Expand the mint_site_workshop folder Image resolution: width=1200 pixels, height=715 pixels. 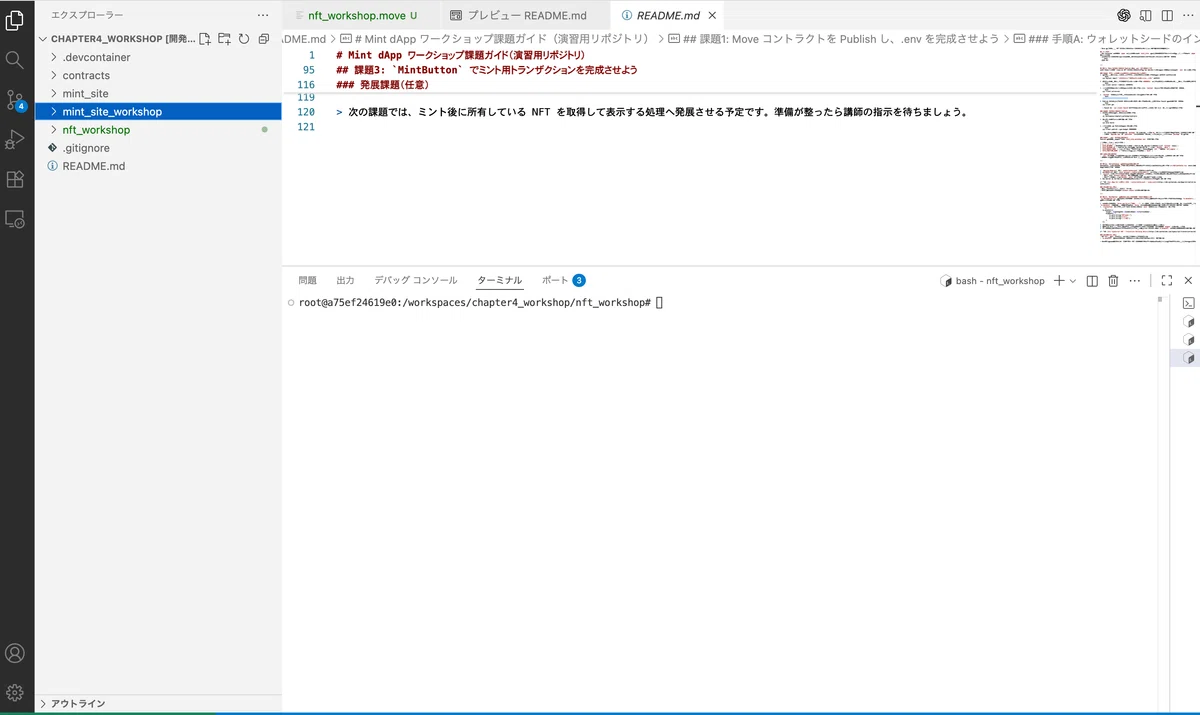tap(158, 111)
